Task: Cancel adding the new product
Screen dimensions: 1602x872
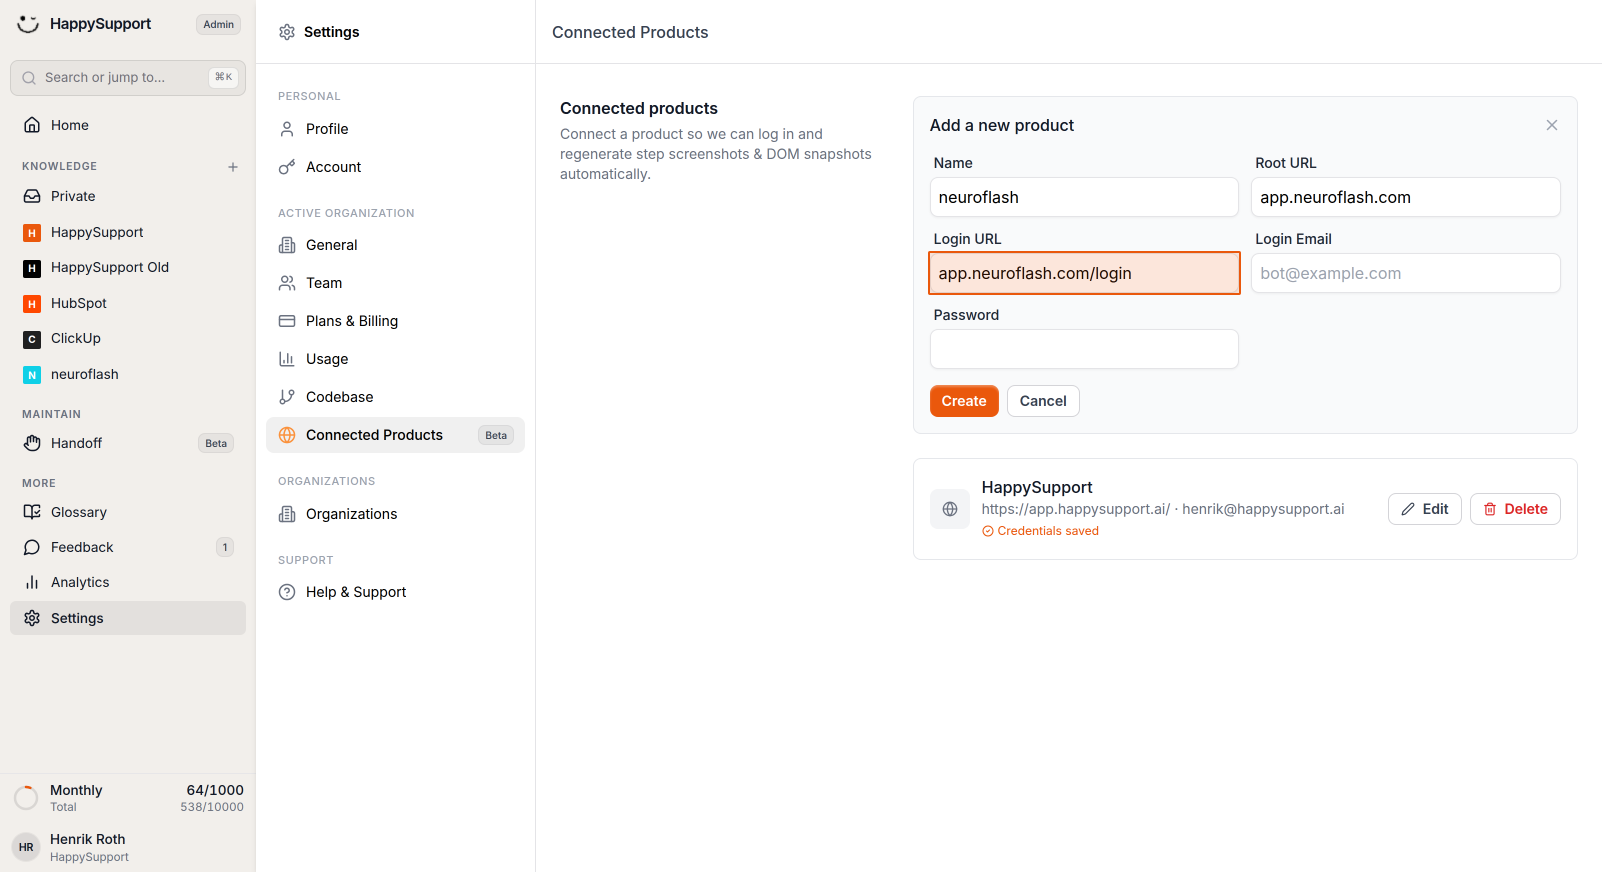Action: pos(1043,401)
